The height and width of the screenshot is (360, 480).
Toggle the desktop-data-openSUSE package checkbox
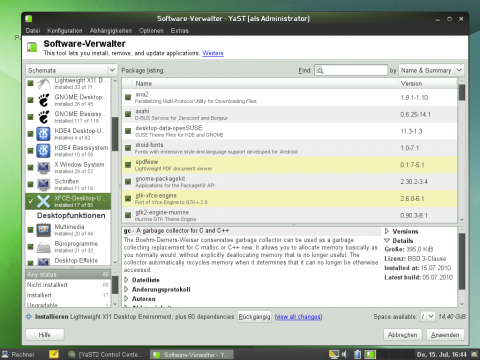click(x=128, y=131)
